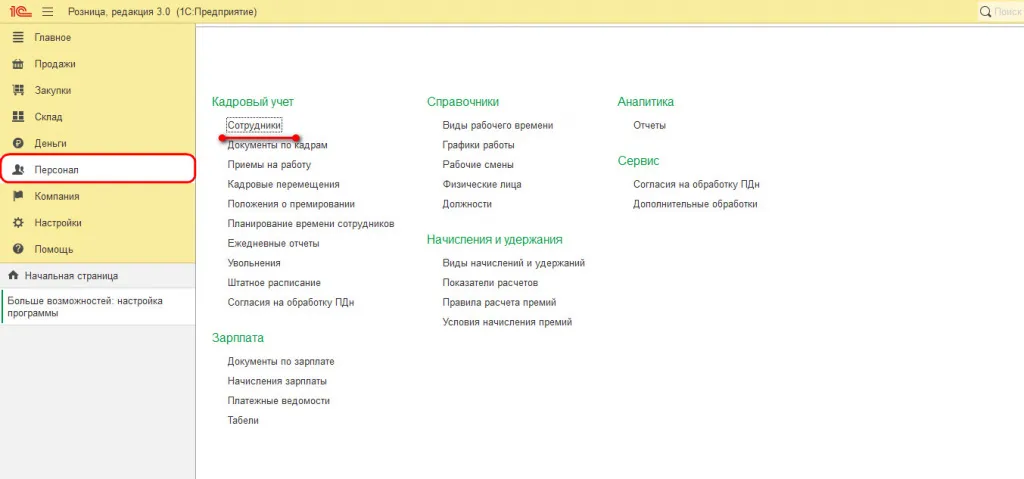Image resolution: width=1024 pixels, height=479 pixels.
Task: Click the Склад warehouse grid icon
Action: pos(17,117)
